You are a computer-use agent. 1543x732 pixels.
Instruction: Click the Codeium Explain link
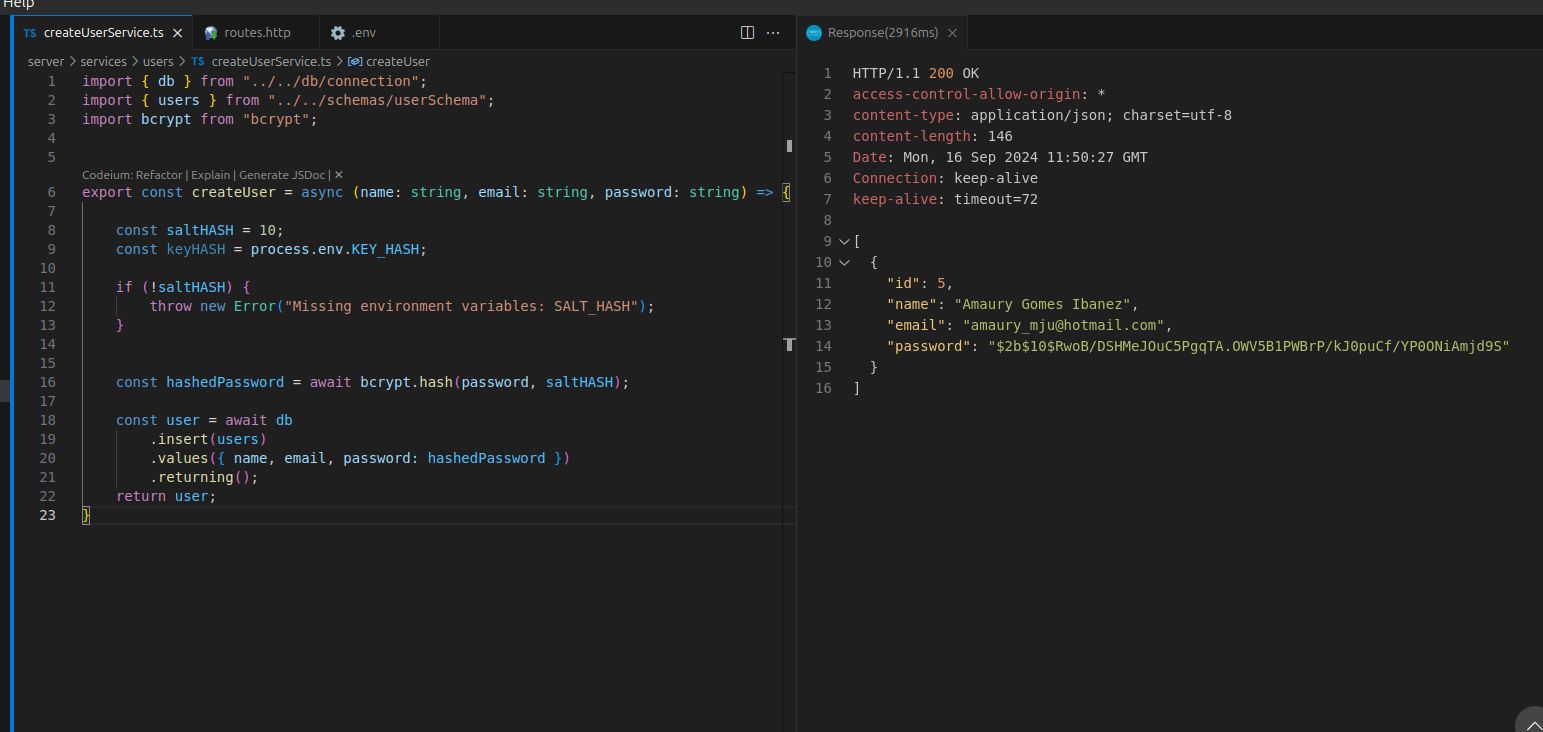210,175
